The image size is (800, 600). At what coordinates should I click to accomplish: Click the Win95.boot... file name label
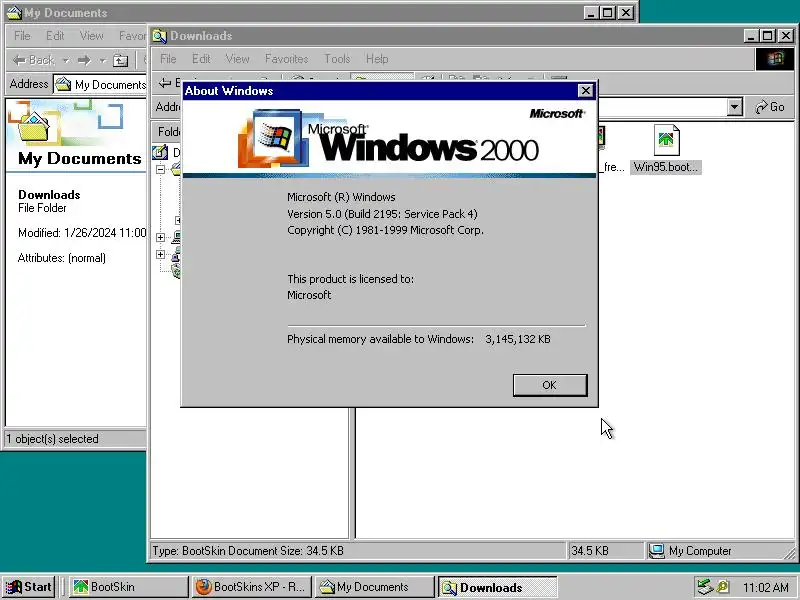coord(666,167)
